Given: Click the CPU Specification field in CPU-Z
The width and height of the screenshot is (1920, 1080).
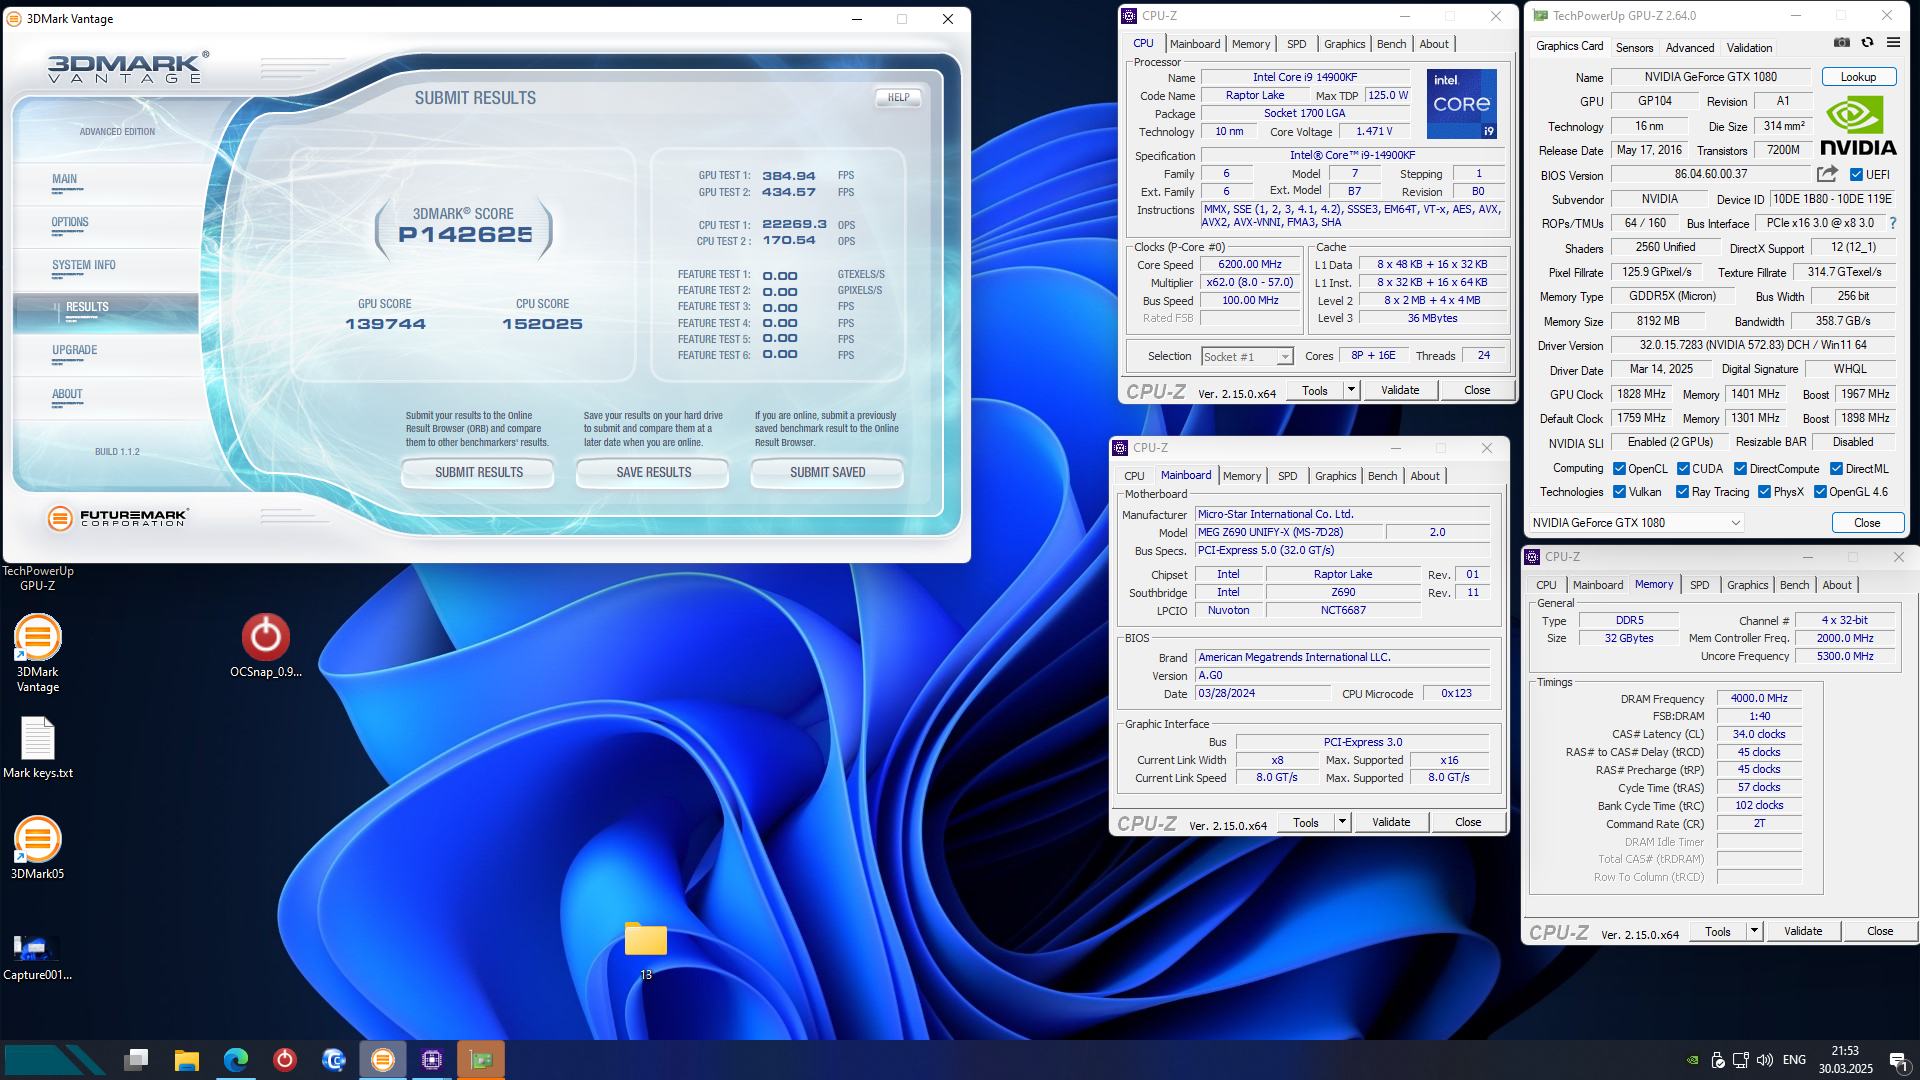Looking at the screenshot, I should pos(1352,155).
